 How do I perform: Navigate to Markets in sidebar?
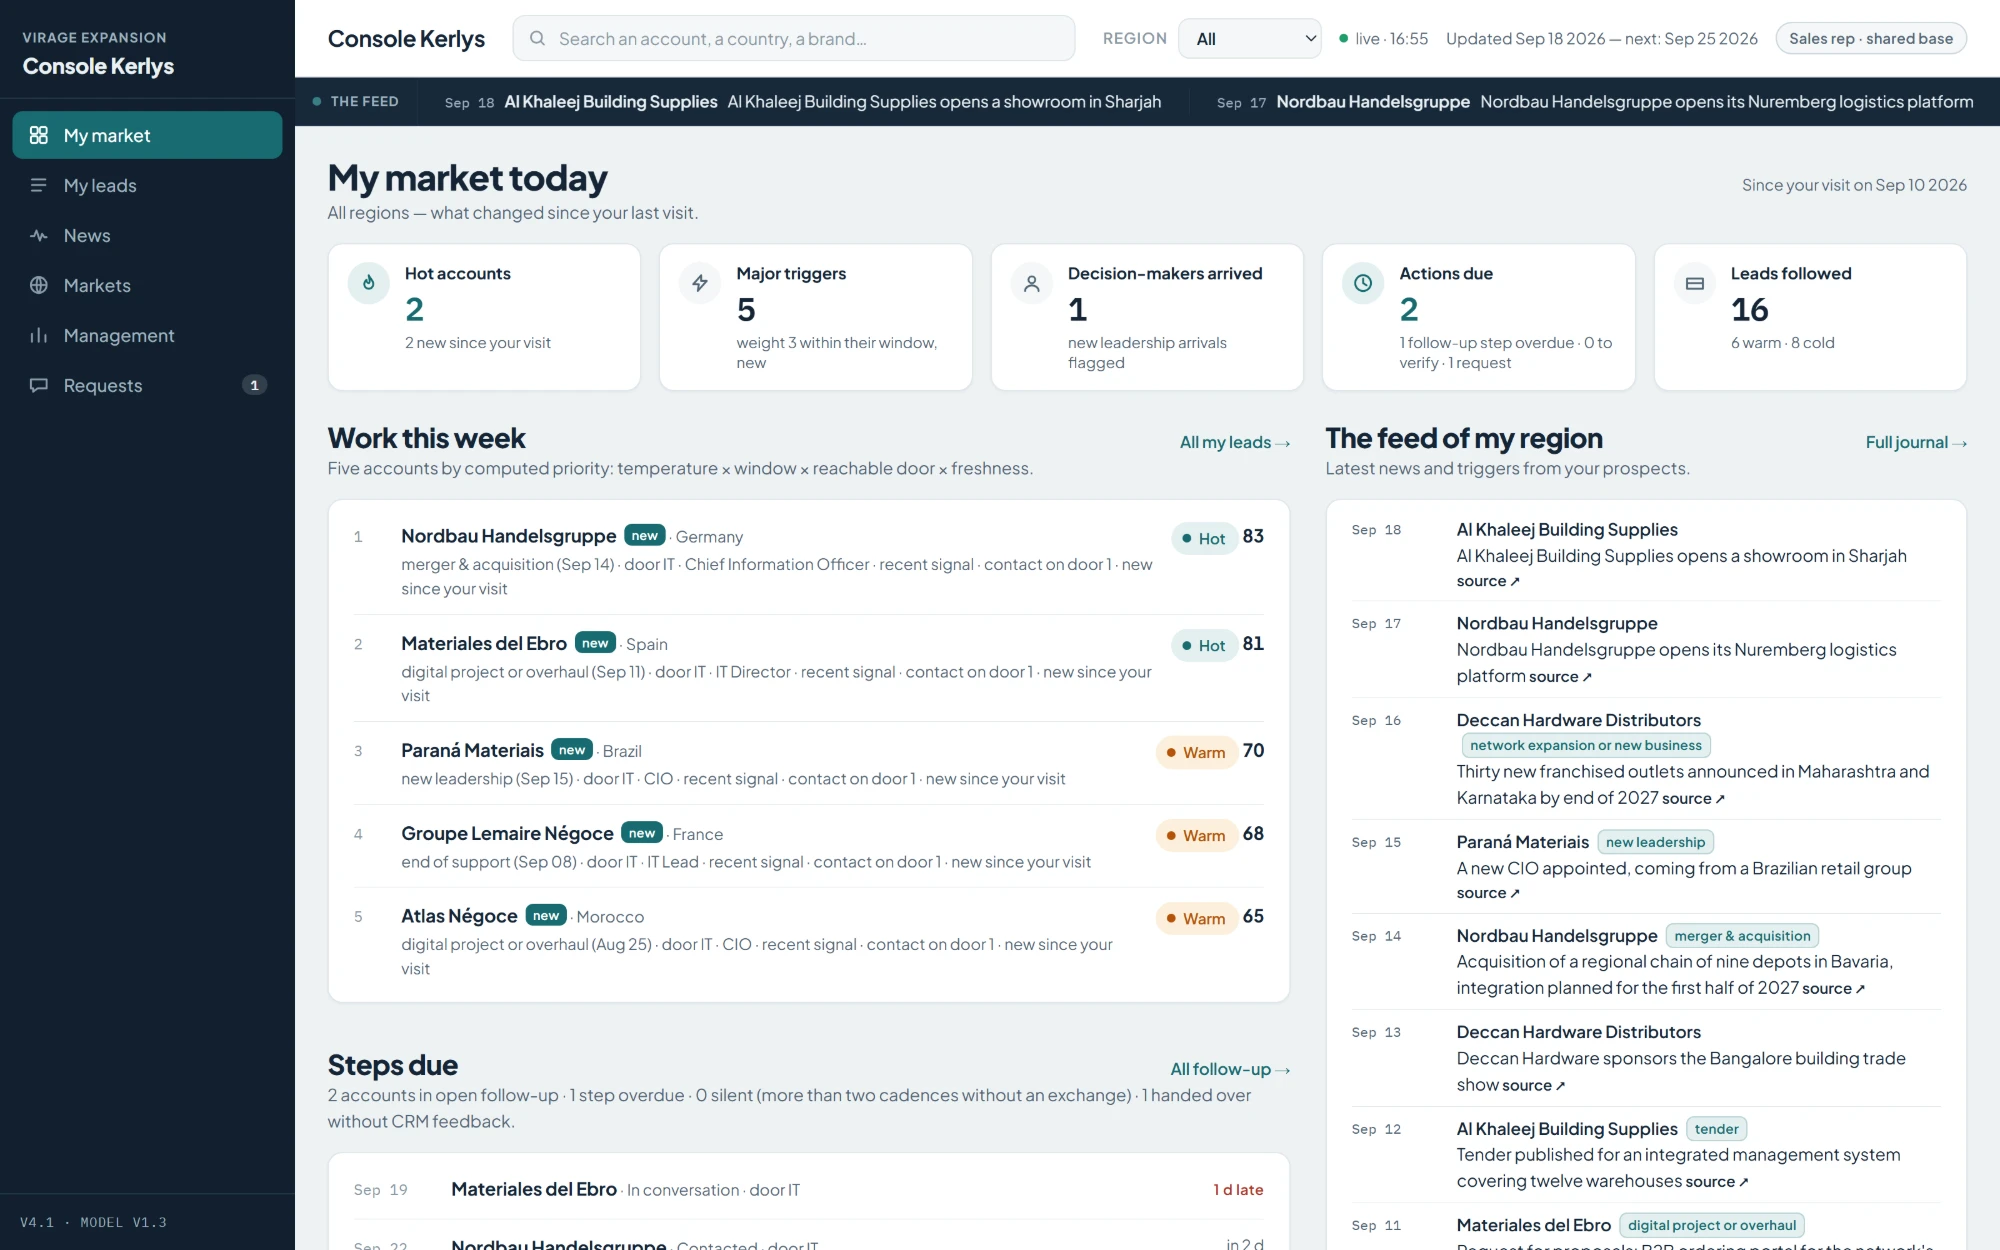click(147, 285)
